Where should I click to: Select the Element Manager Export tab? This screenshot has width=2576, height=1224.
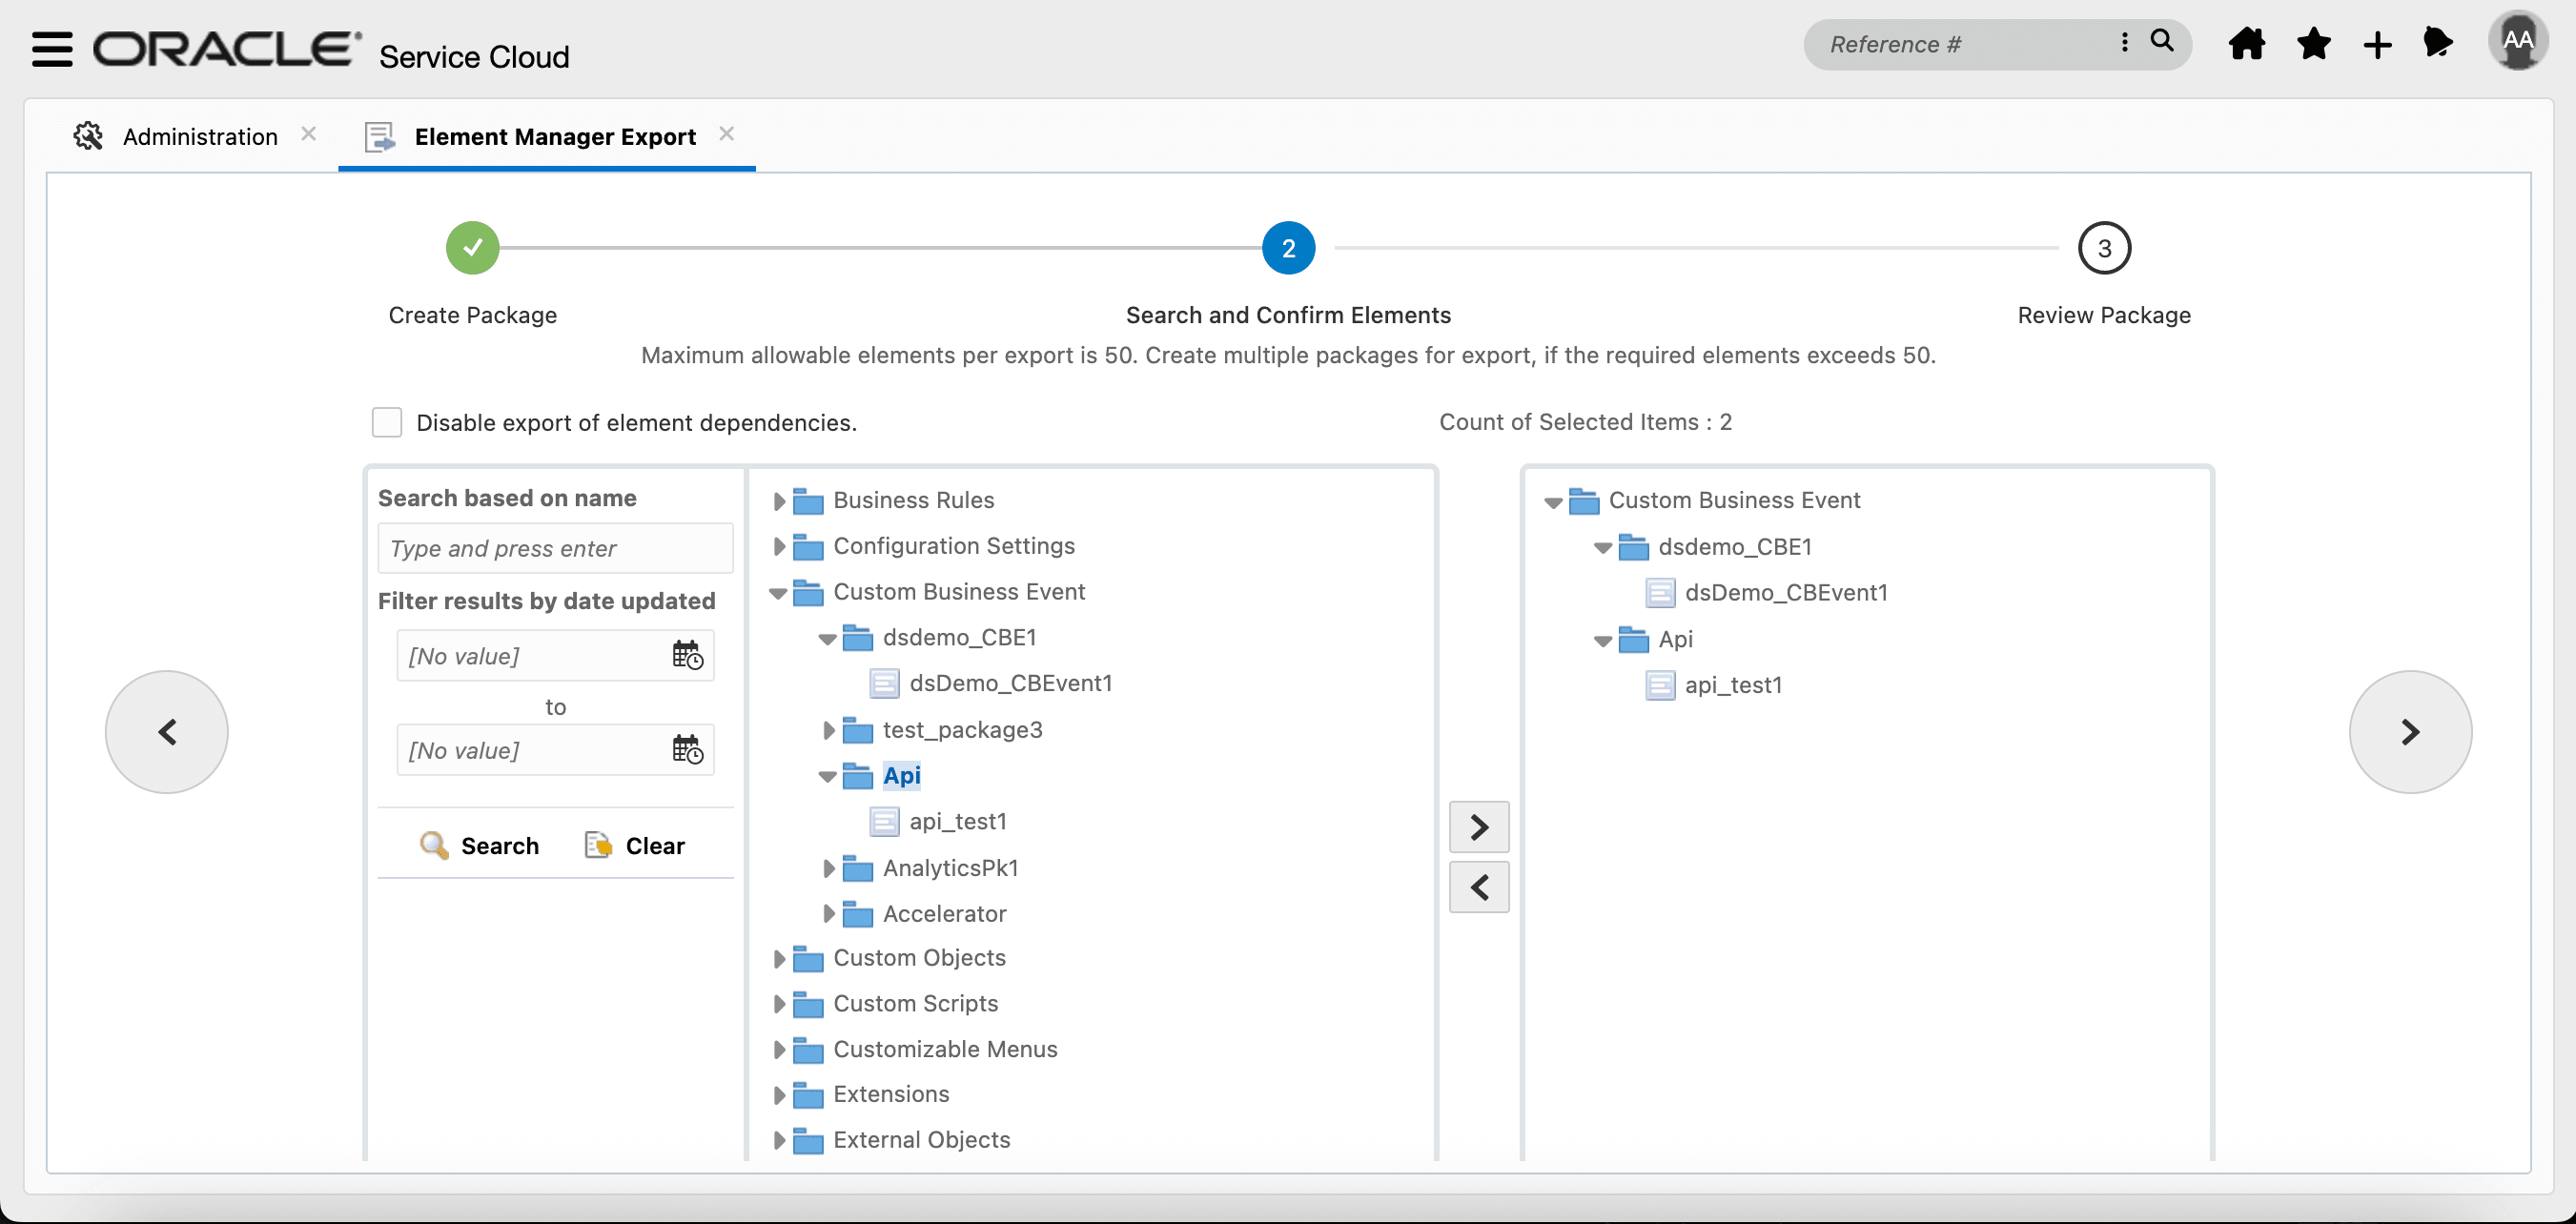coord(554,137)
